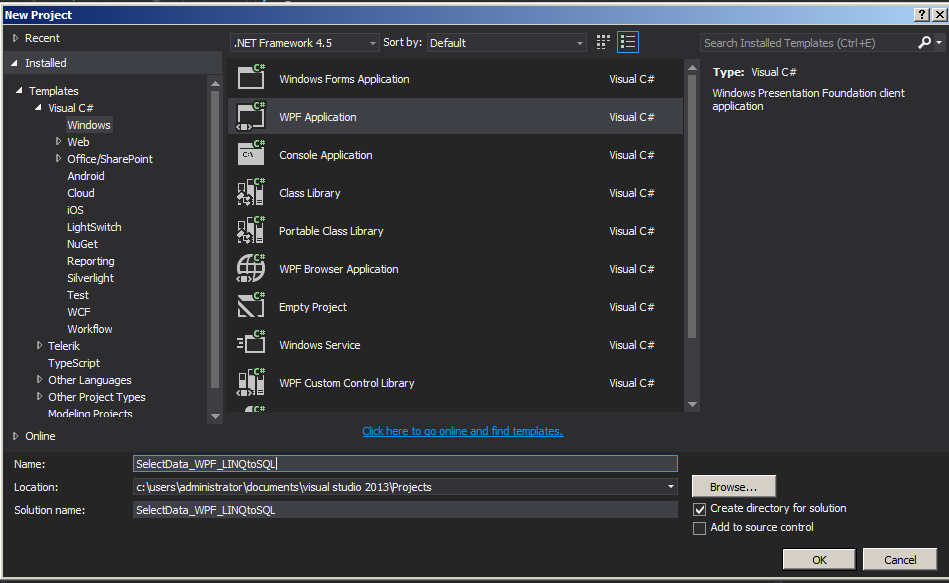Image resolution: width=949 pixels, height=583 pixels.
Task: Select the Windows Forms Application template icon
Action: [250, 79]
